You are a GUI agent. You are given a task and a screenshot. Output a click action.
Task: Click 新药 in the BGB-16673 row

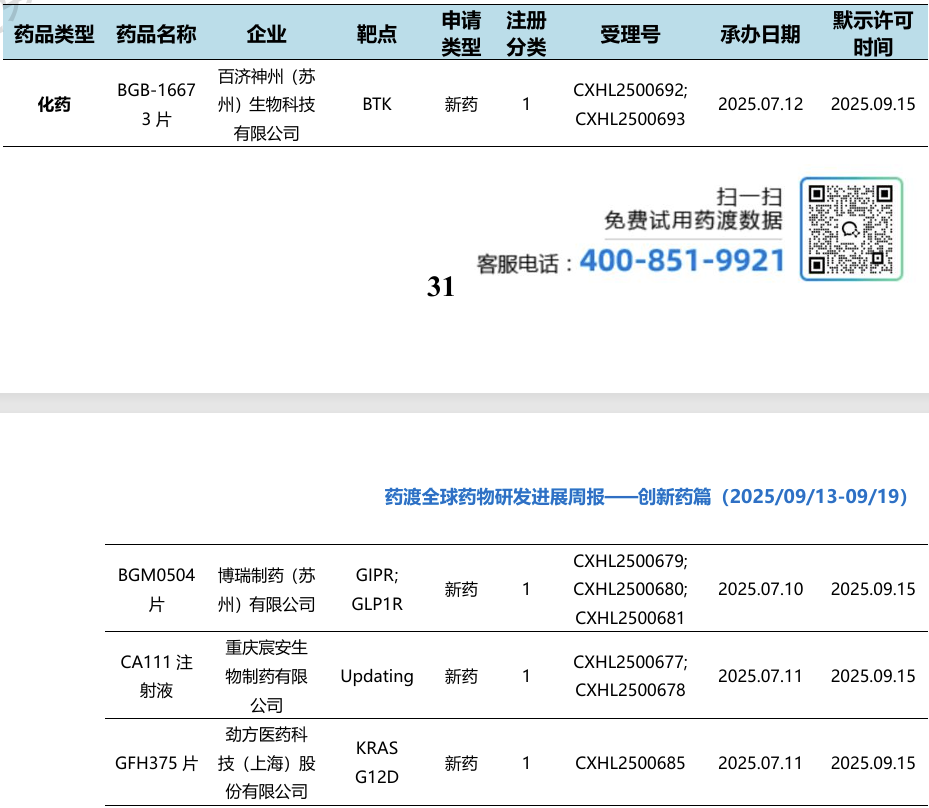pyautogui.click(x=461, y=104)
